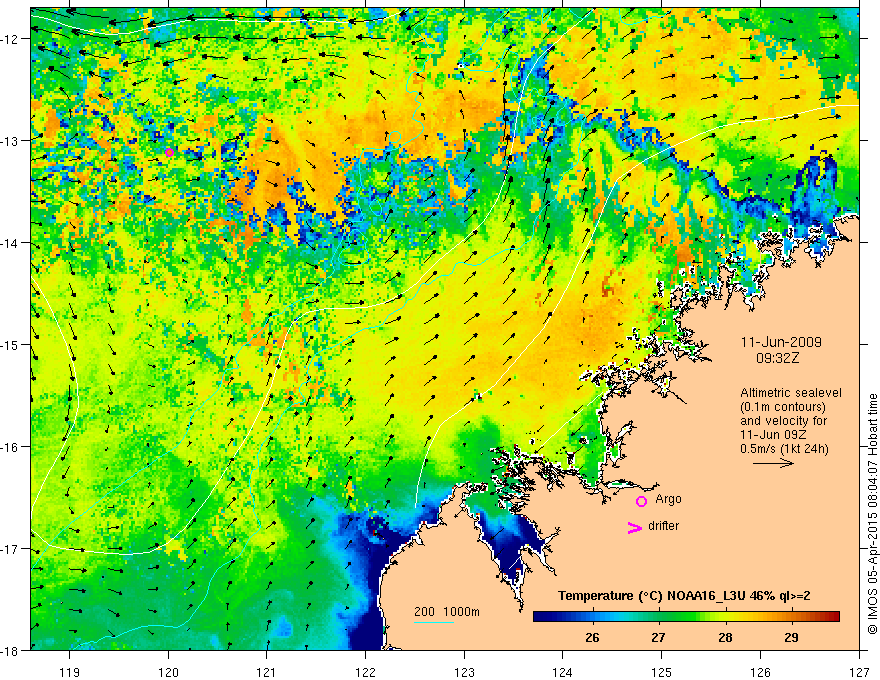Click the 'and velocity for' caption line

[783, 421]
